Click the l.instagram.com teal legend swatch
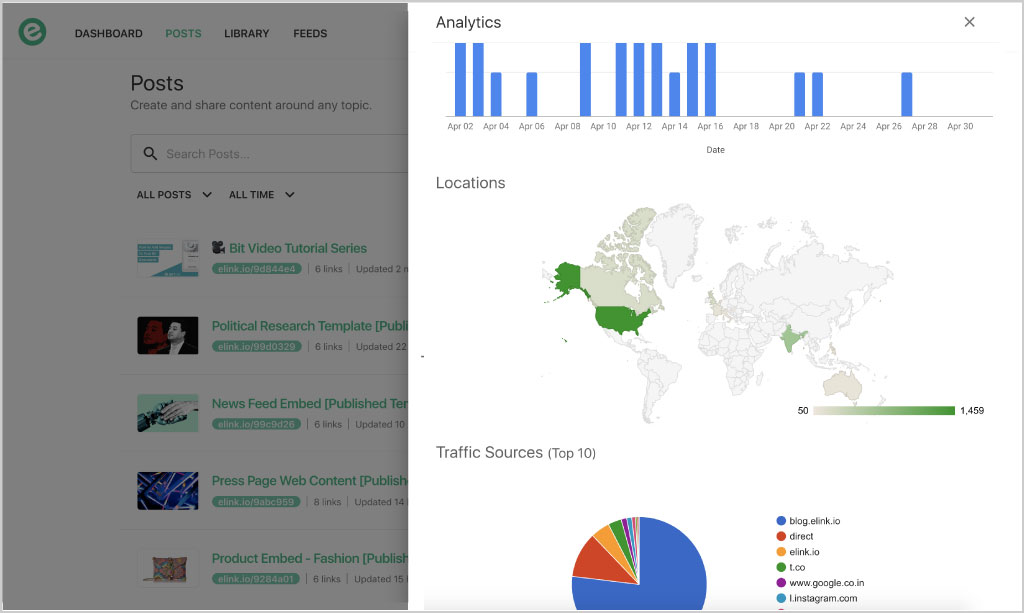1024x613 pixels. click(780, 598)
